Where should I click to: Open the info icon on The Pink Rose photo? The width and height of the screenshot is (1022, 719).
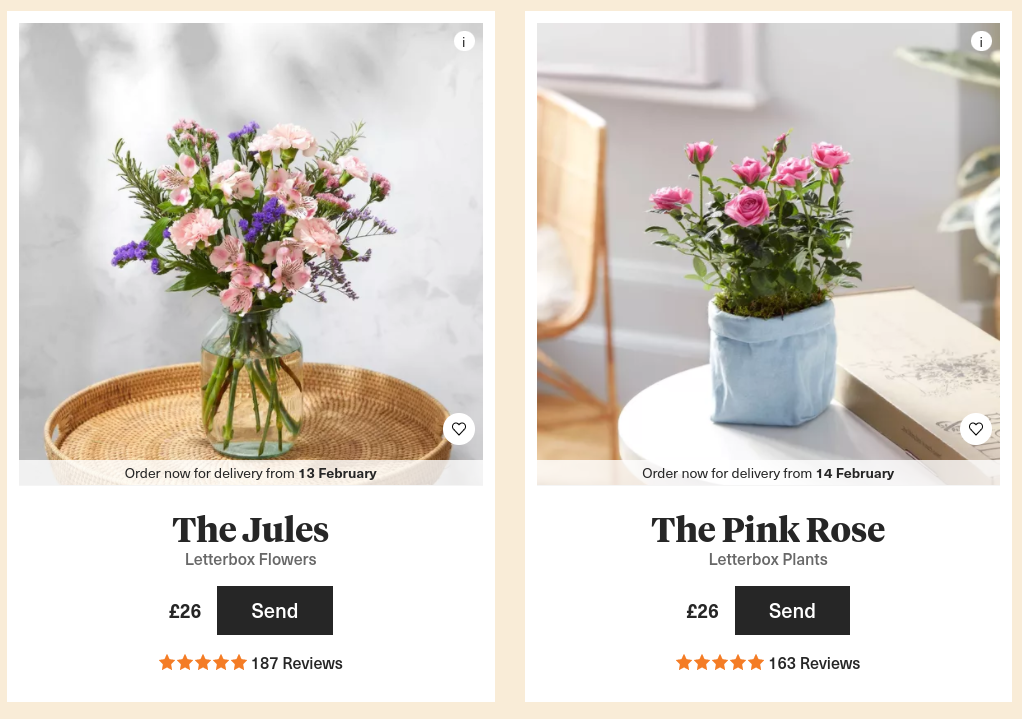(x=981, y=42)
